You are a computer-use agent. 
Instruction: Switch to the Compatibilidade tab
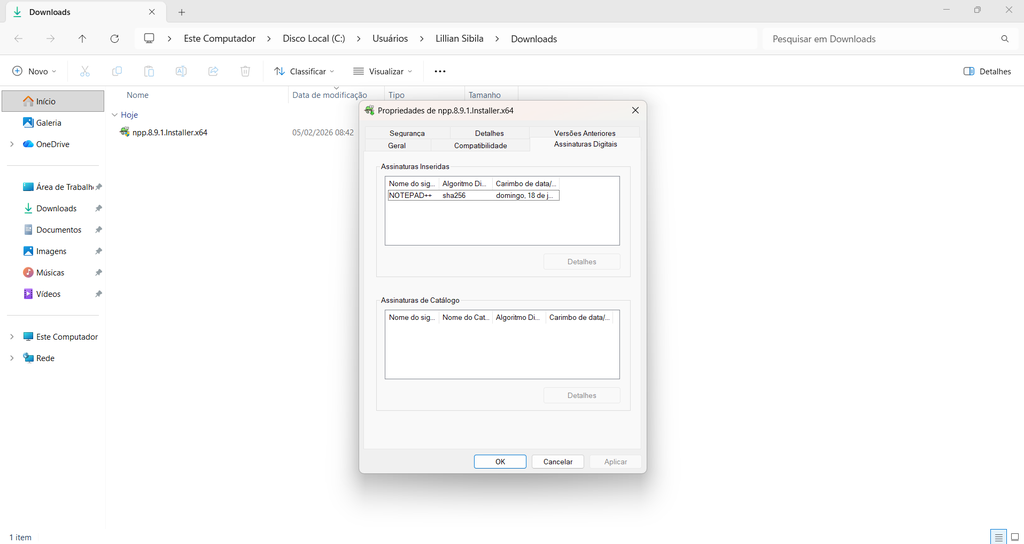[480, 146]
